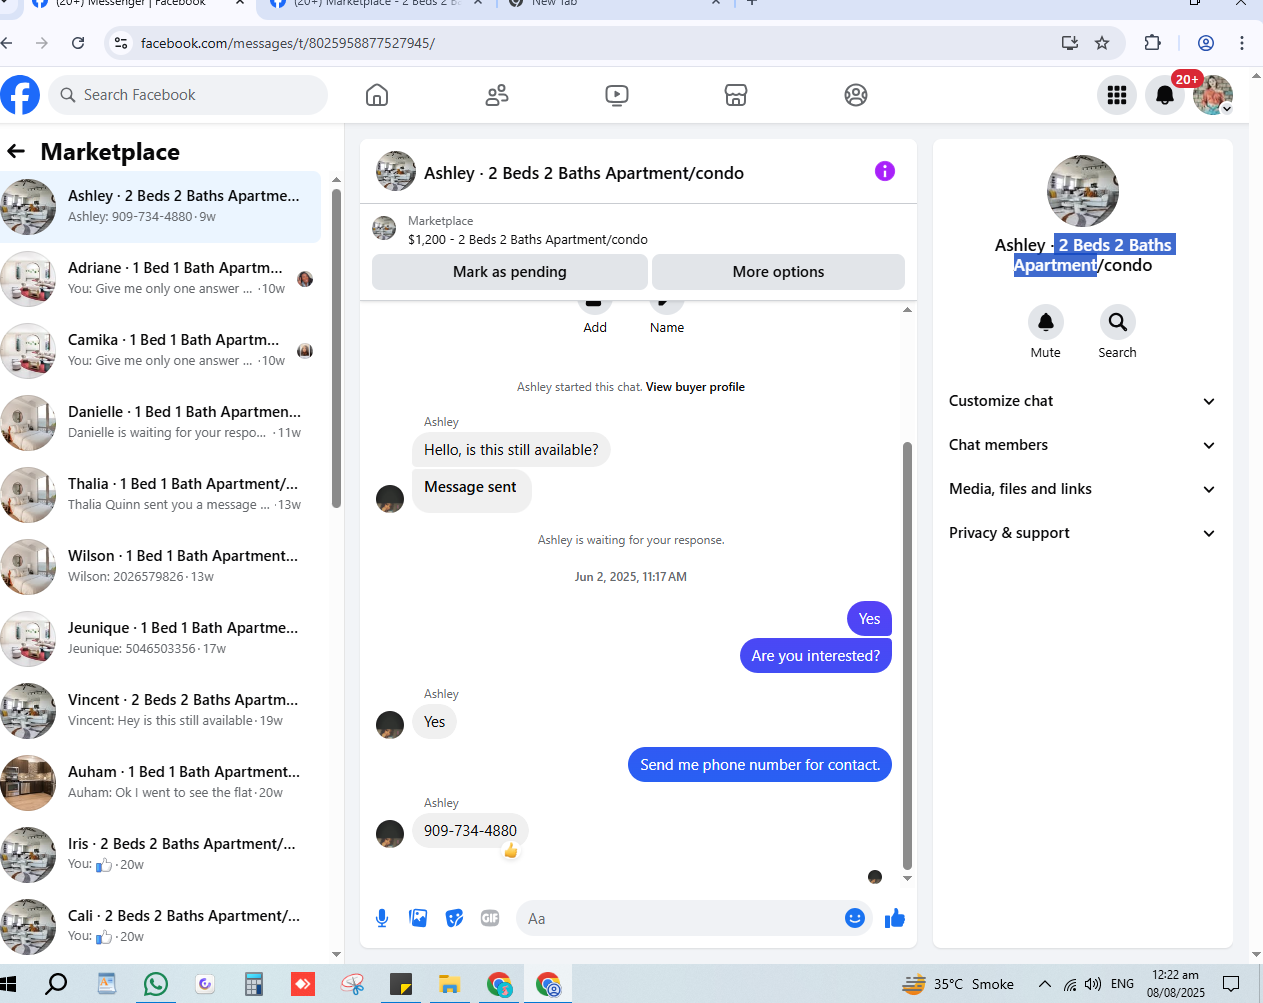The width and height of the screenshot is (1263, 1003).
Task: Choose a GIF from the GIF icon
Action: point(490,918)
